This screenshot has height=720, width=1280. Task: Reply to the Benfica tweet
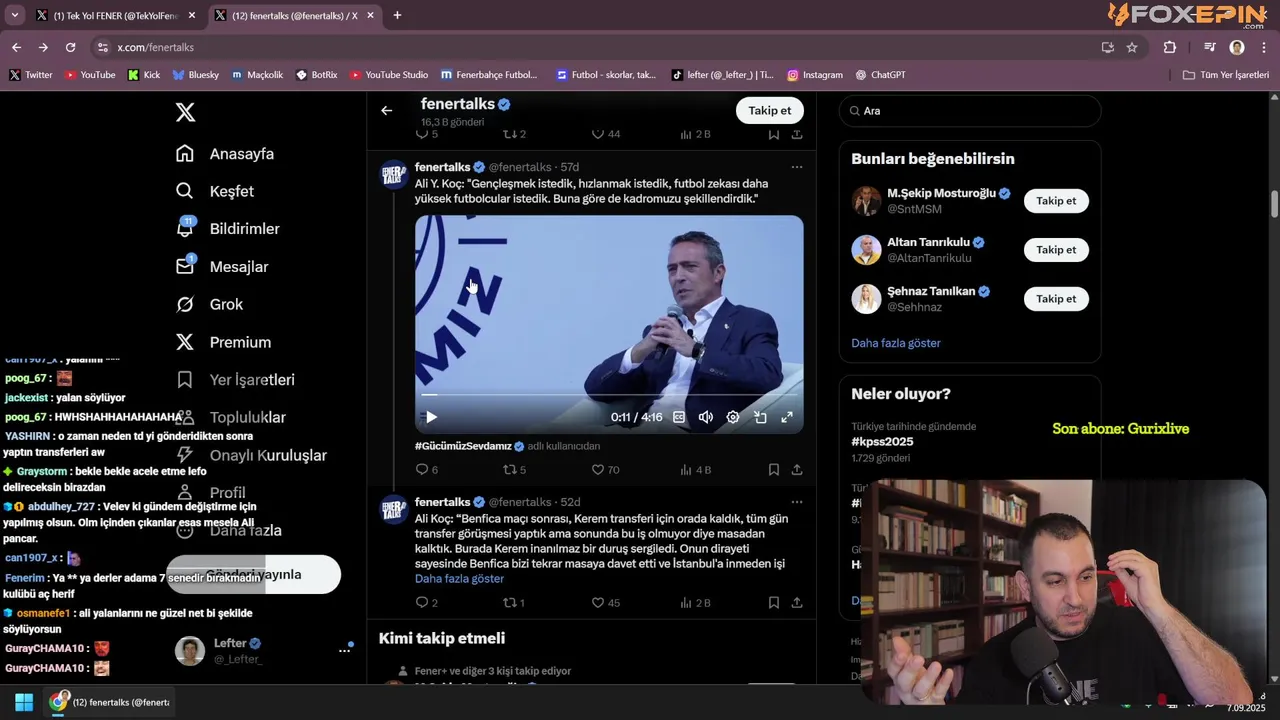[427, 603]
